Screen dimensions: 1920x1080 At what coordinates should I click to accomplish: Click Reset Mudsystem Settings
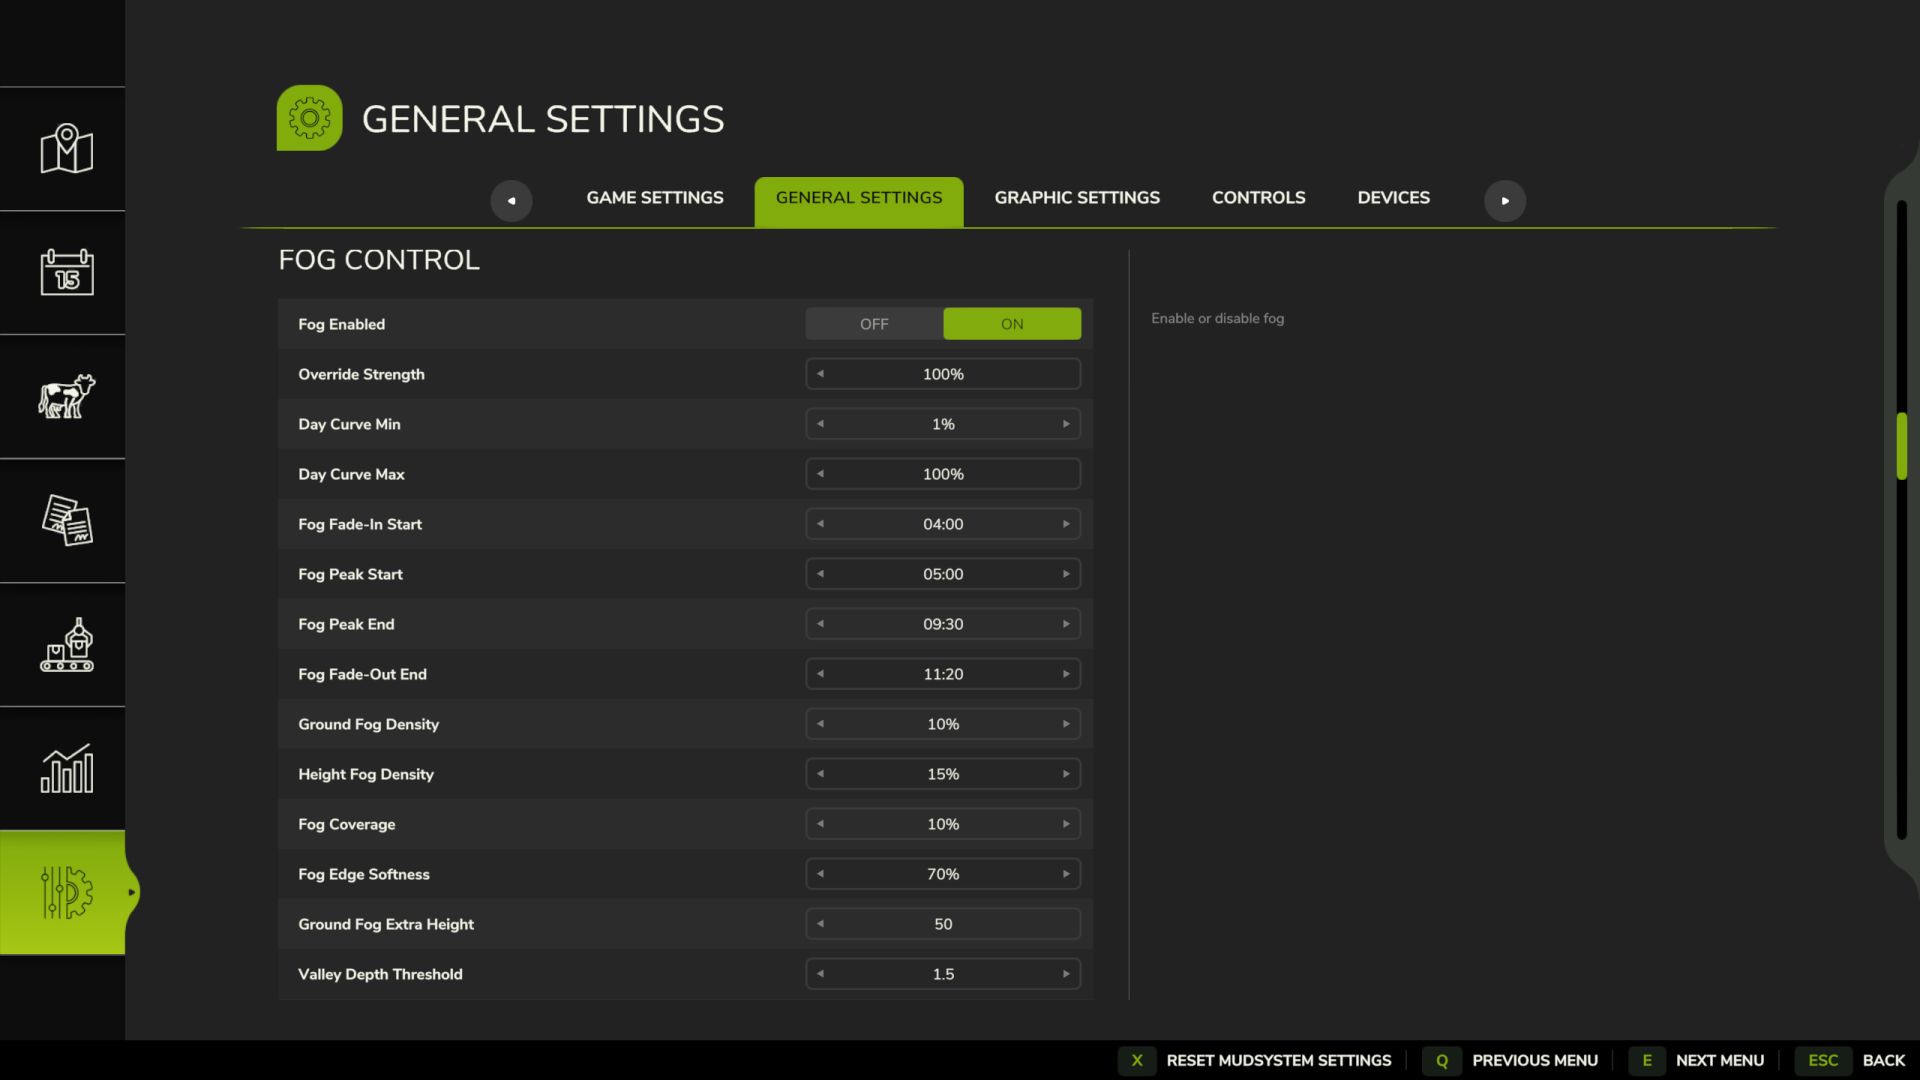1279,1060
